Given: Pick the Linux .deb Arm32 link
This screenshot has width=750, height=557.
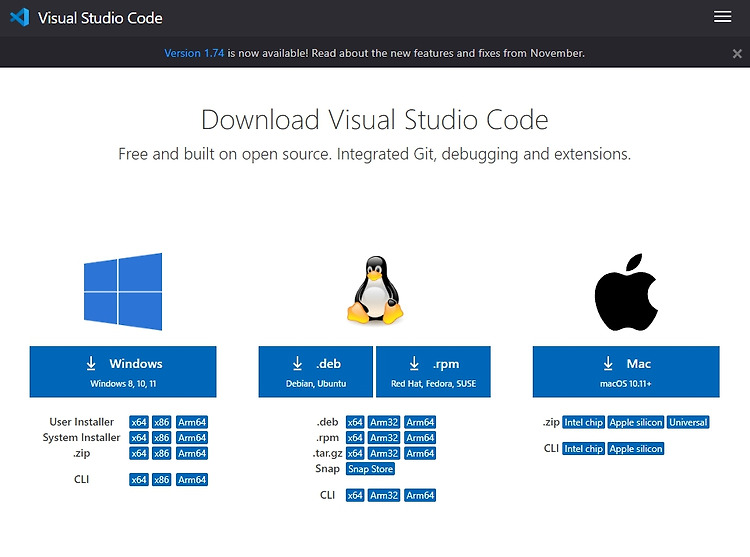Looking at the screenshot, I should (384, 422).
